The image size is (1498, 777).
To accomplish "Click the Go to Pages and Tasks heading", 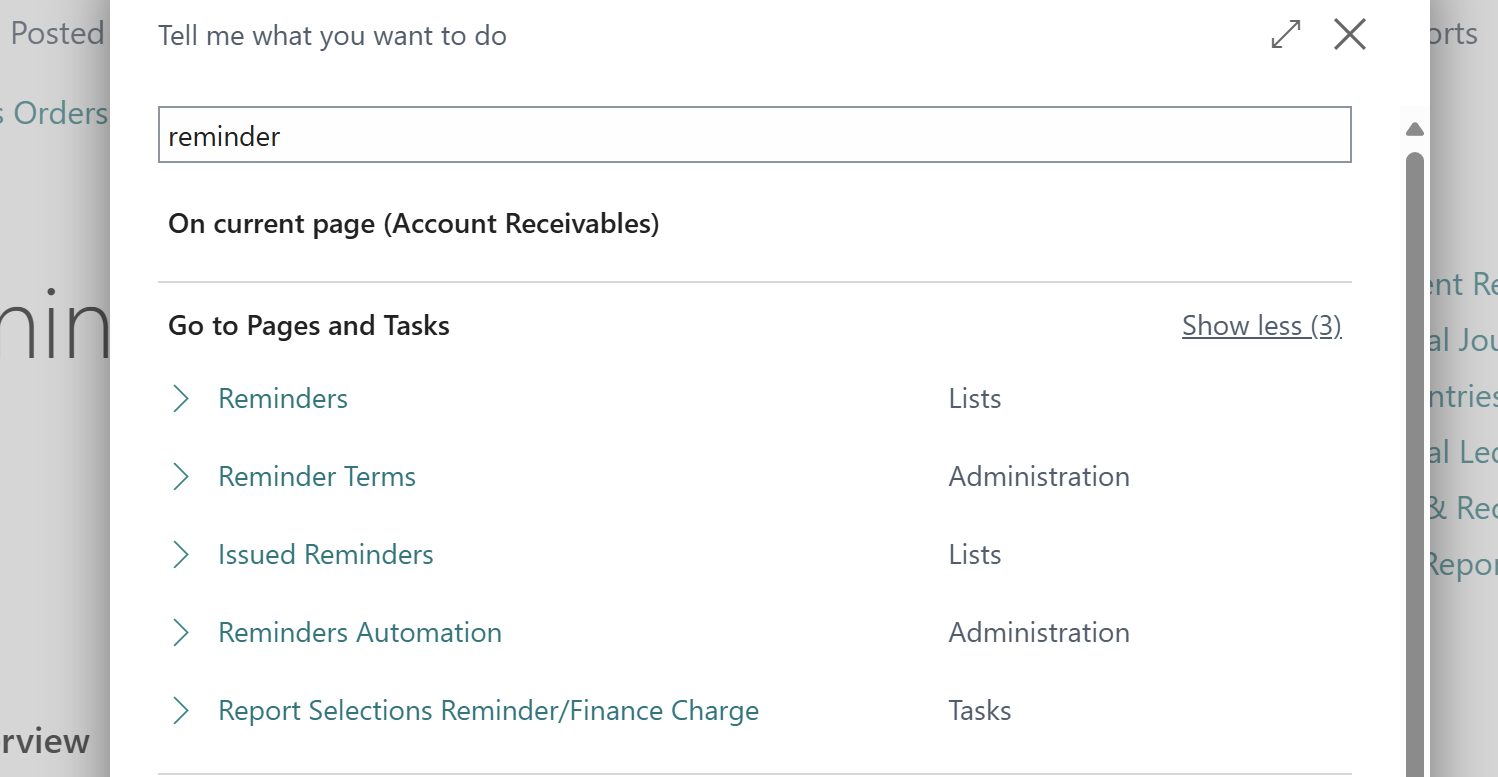I will tap(309, 325).
